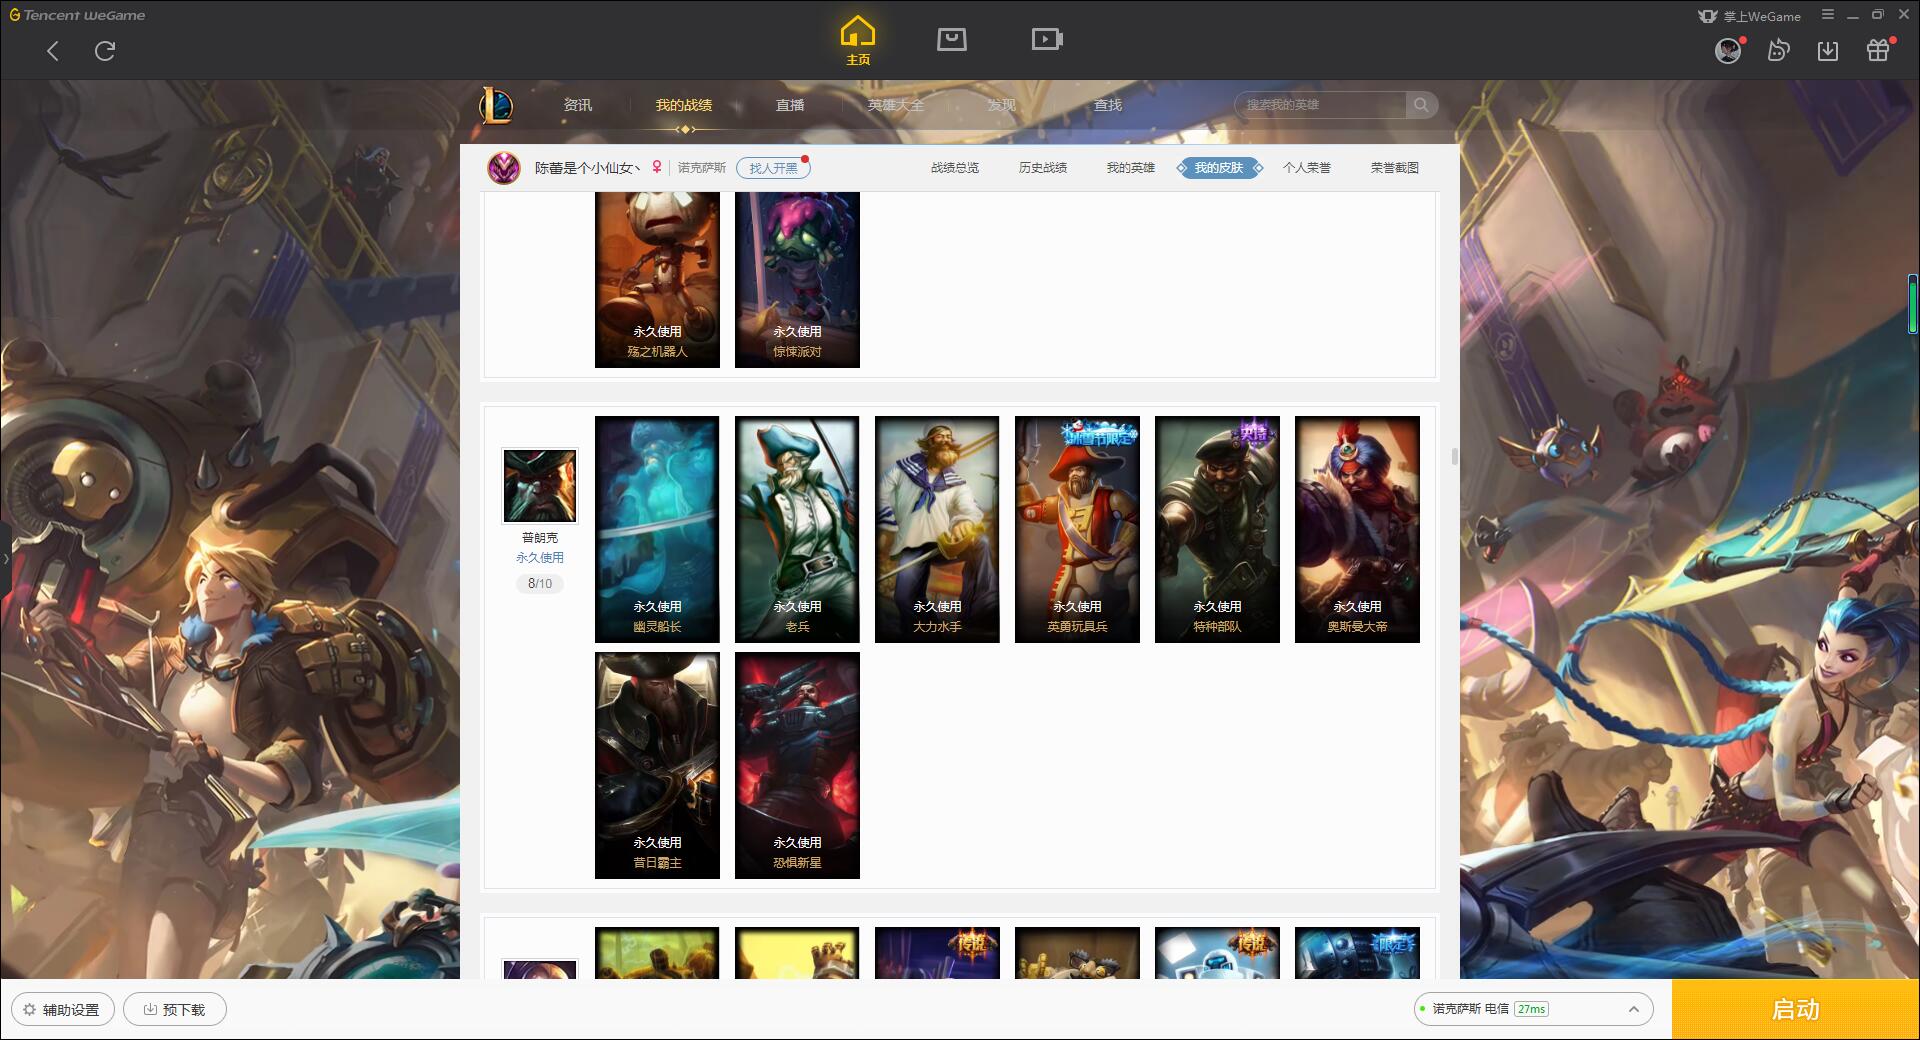This screenshot has width=1920, height=1040.
Task: Click the Tencent WeGame logo
Action: (x=77, y=15)
